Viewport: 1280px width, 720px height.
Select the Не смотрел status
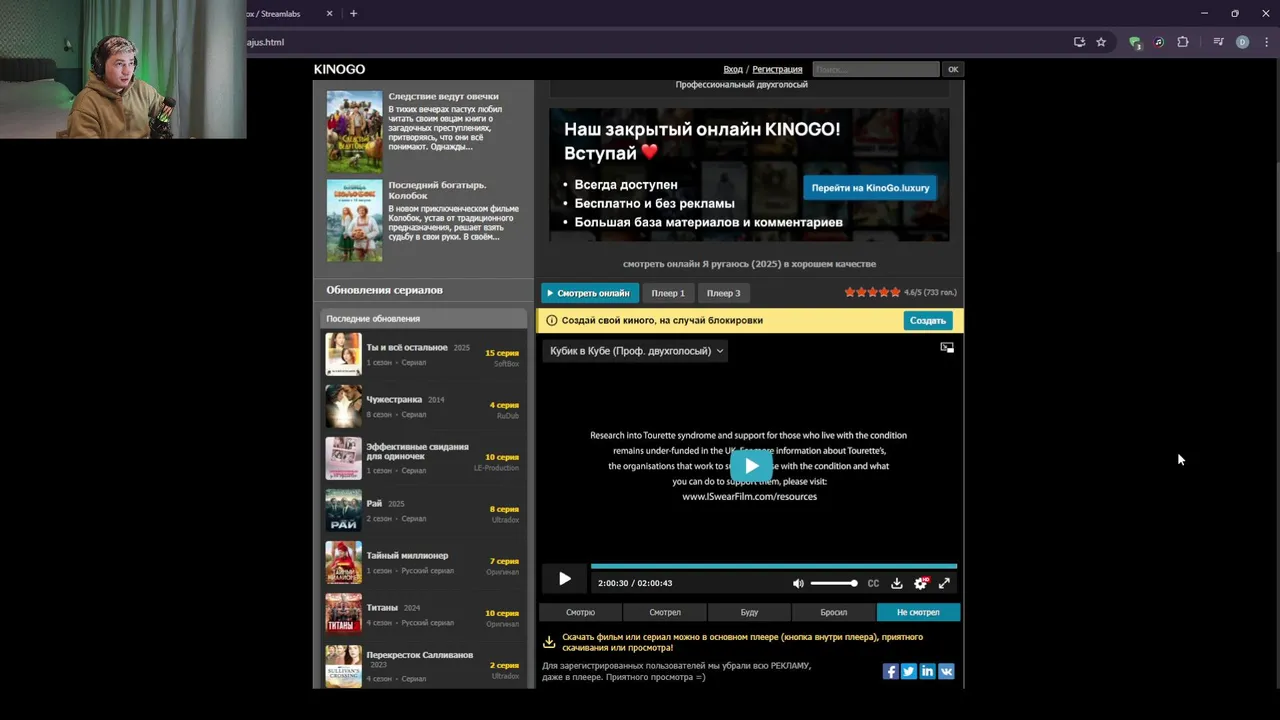pos(918,612)
